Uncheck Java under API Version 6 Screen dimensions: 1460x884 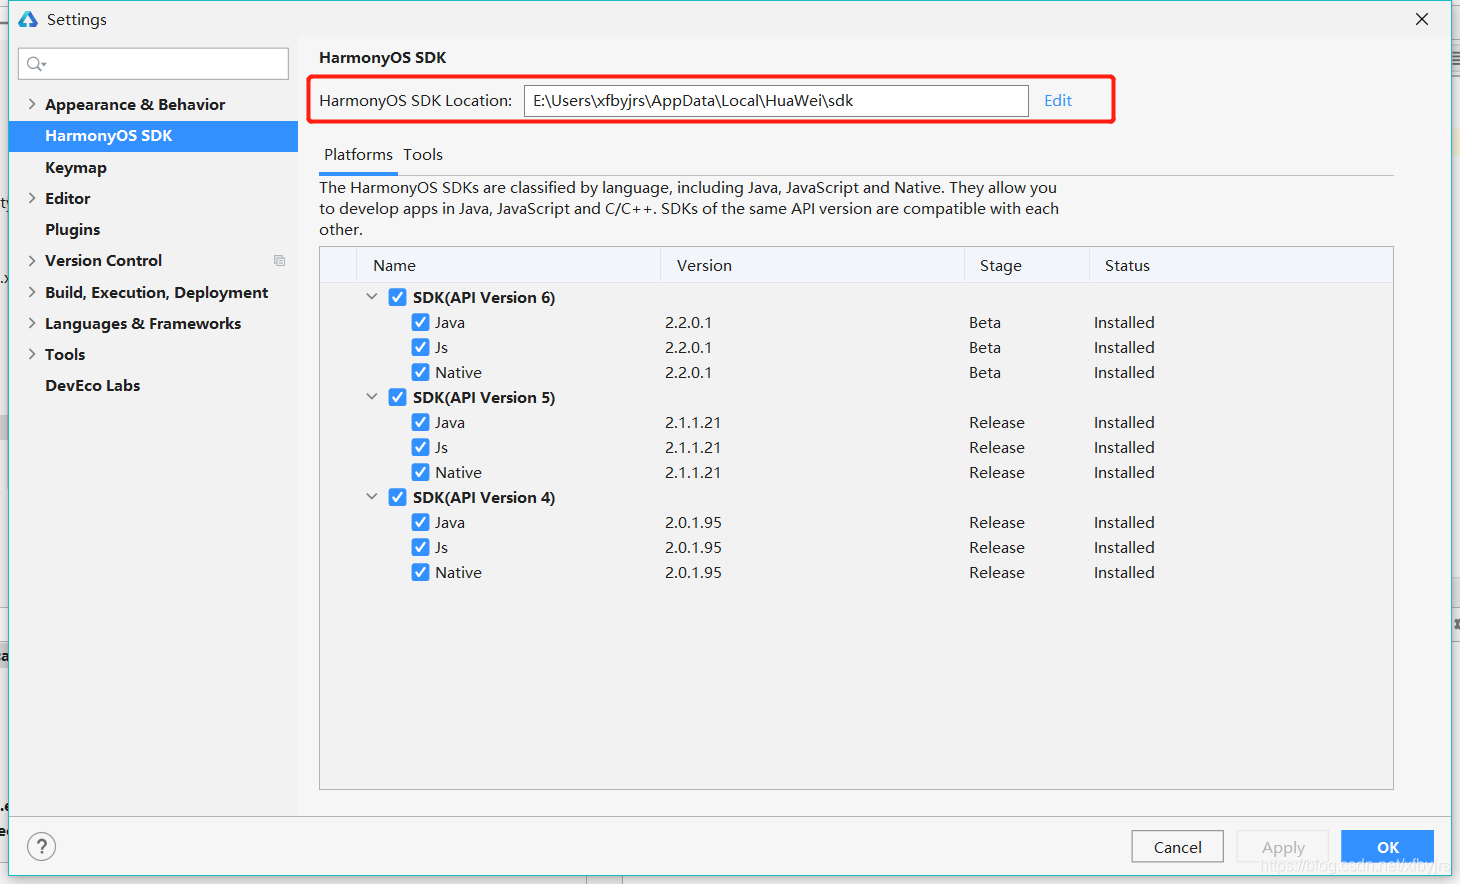[x=421, y=322]
